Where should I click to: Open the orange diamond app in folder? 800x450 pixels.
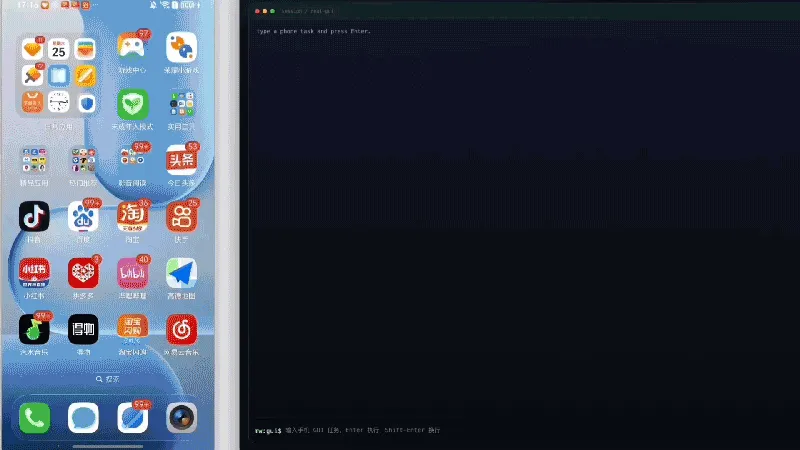(32, 49)
